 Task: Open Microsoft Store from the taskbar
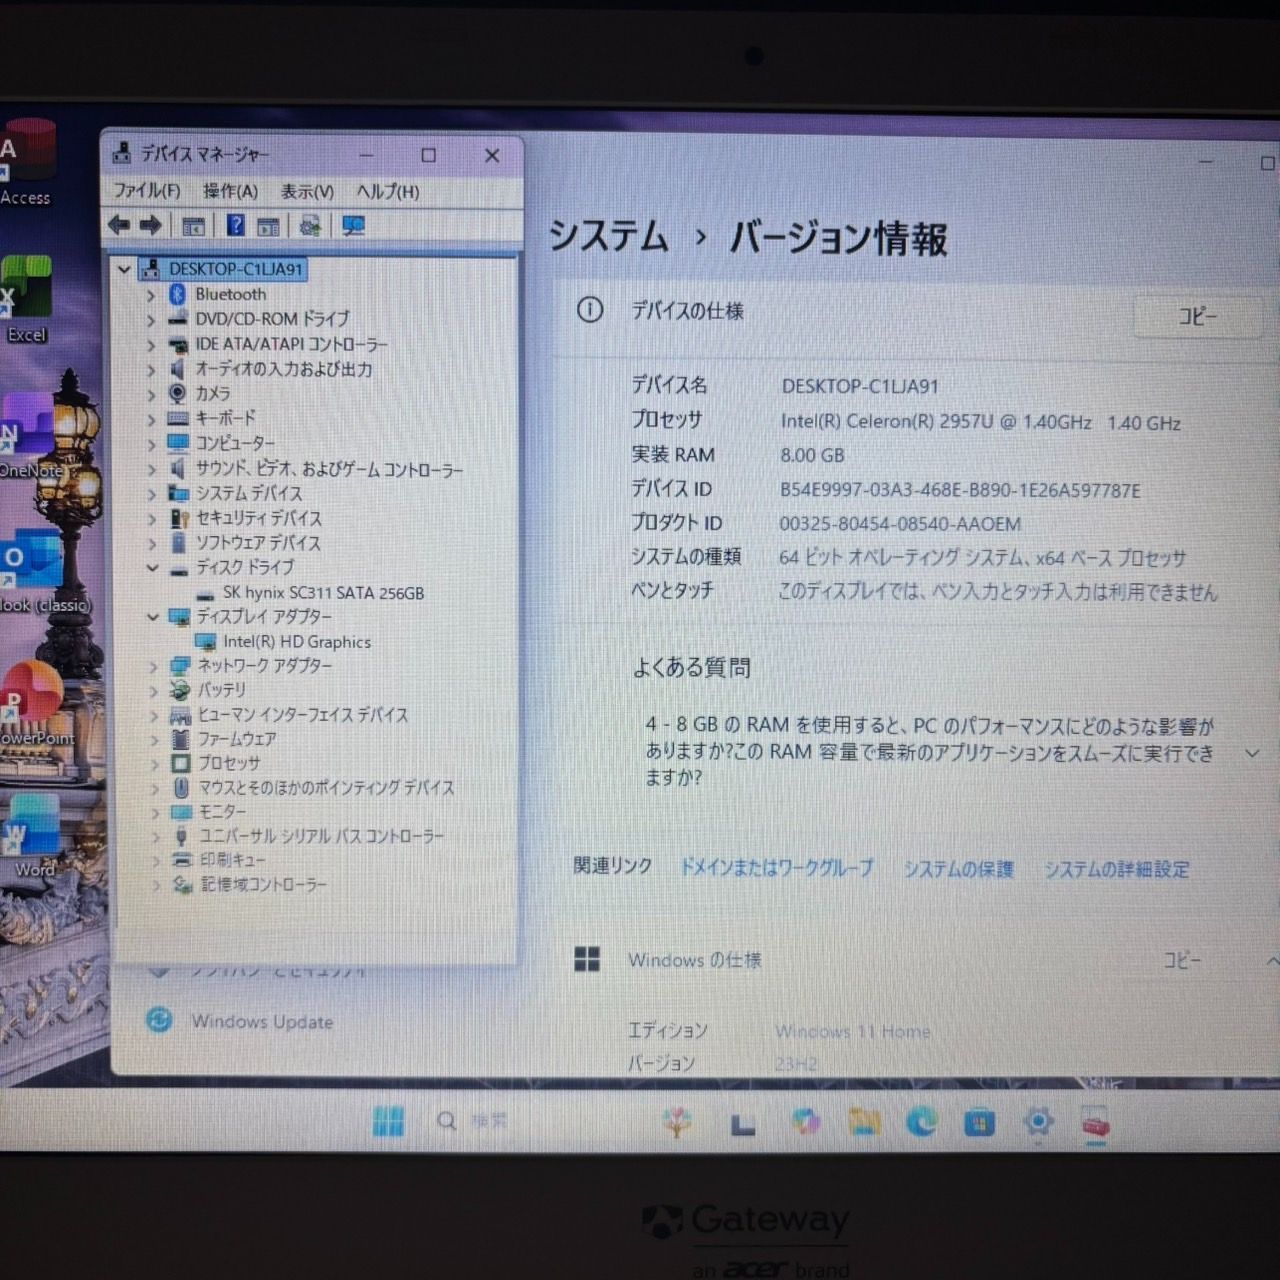point(978,1123)
